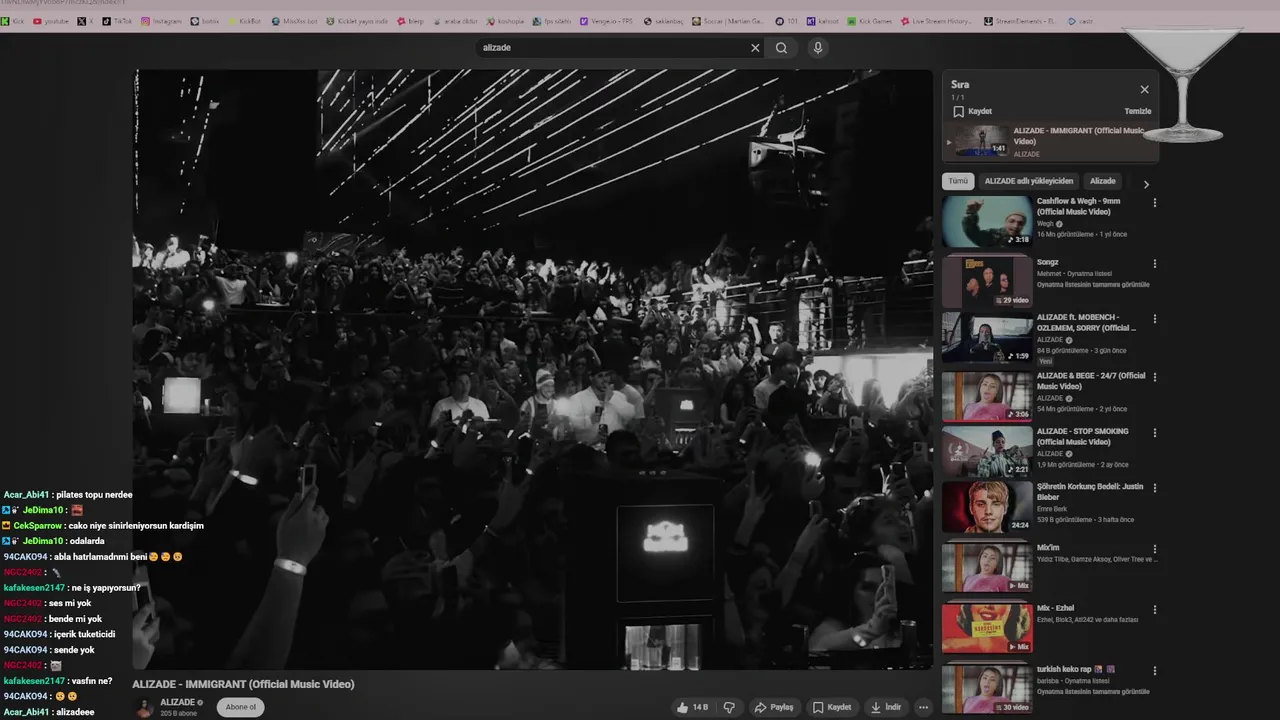Start voice search with microphone

818,48
